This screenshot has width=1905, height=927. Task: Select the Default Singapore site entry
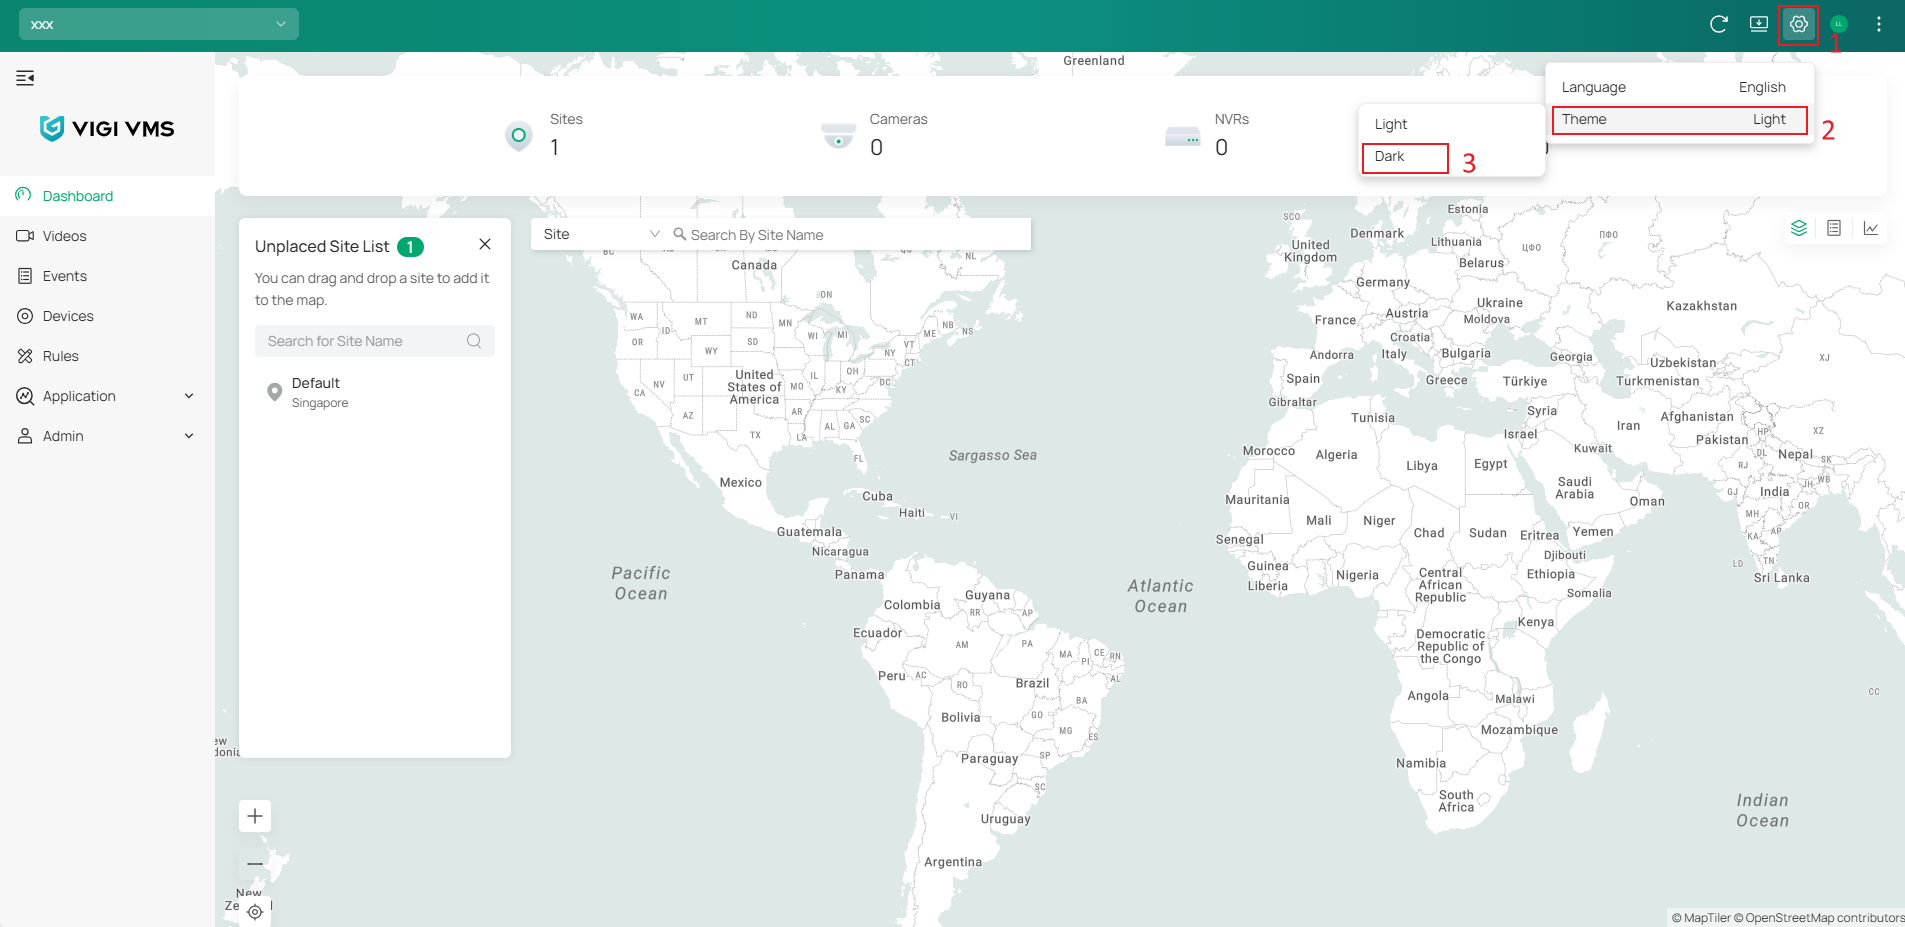[x=374, y=392]
